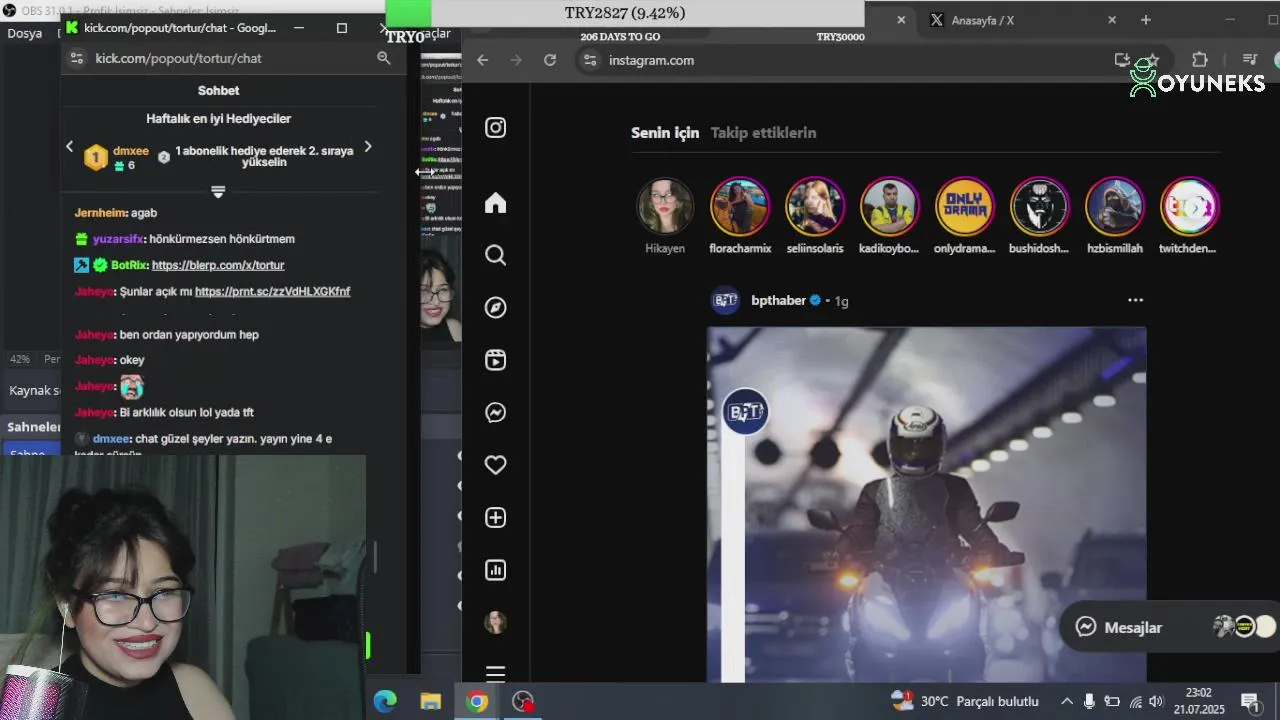Click zoom magnifier icon in Kick popout

pyautogui.click(x=383, y=58)
